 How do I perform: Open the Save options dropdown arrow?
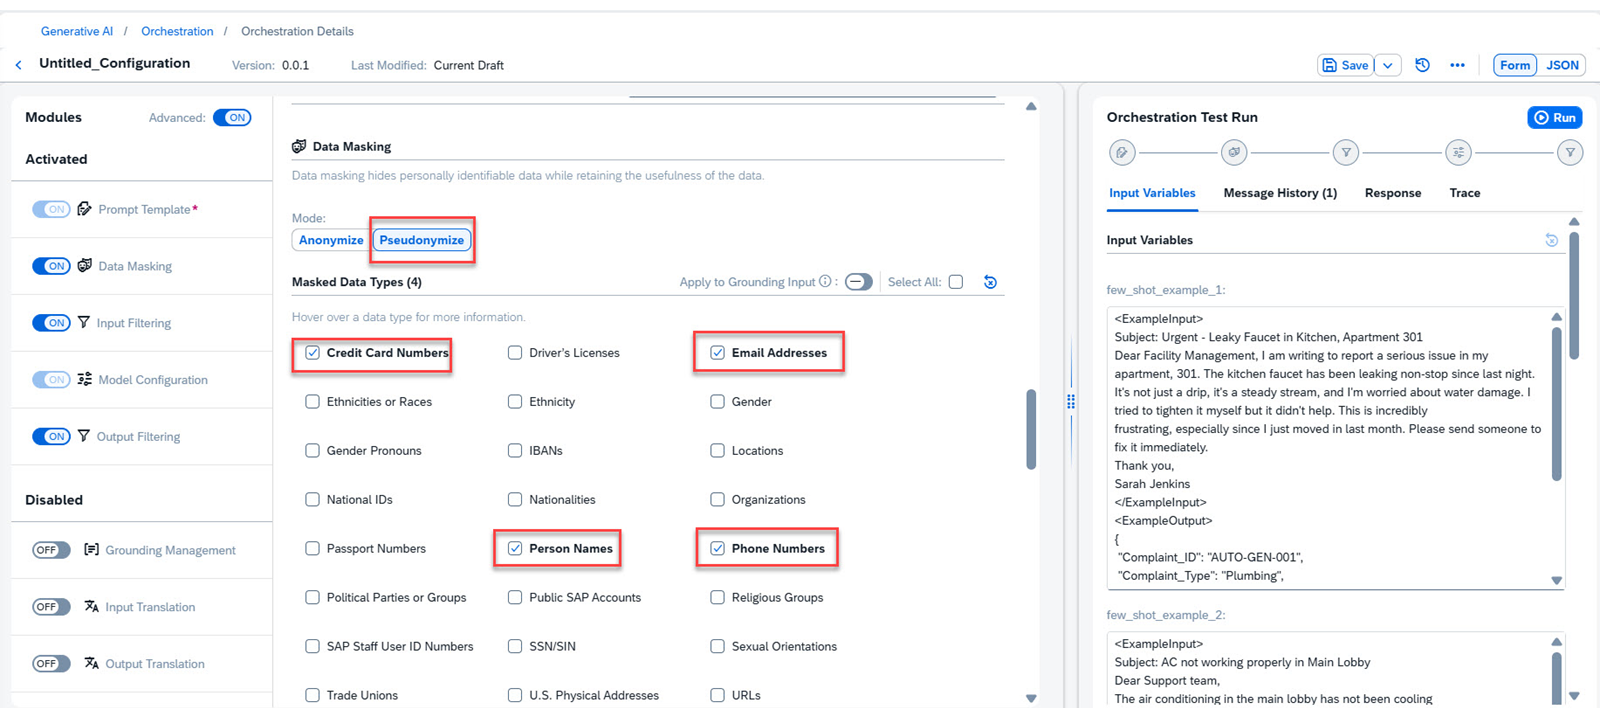pyautogui.click(x=1388, y=65)
